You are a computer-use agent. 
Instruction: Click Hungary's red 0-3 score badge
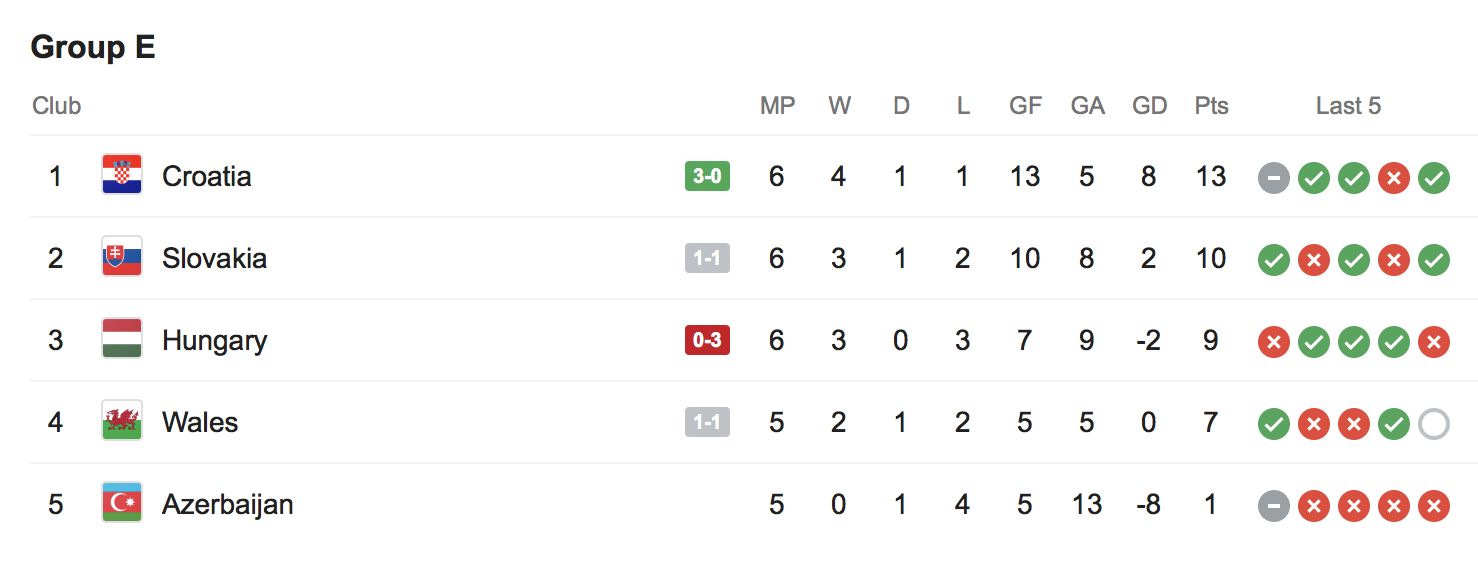pyautogui.click(x=707, y=340)
